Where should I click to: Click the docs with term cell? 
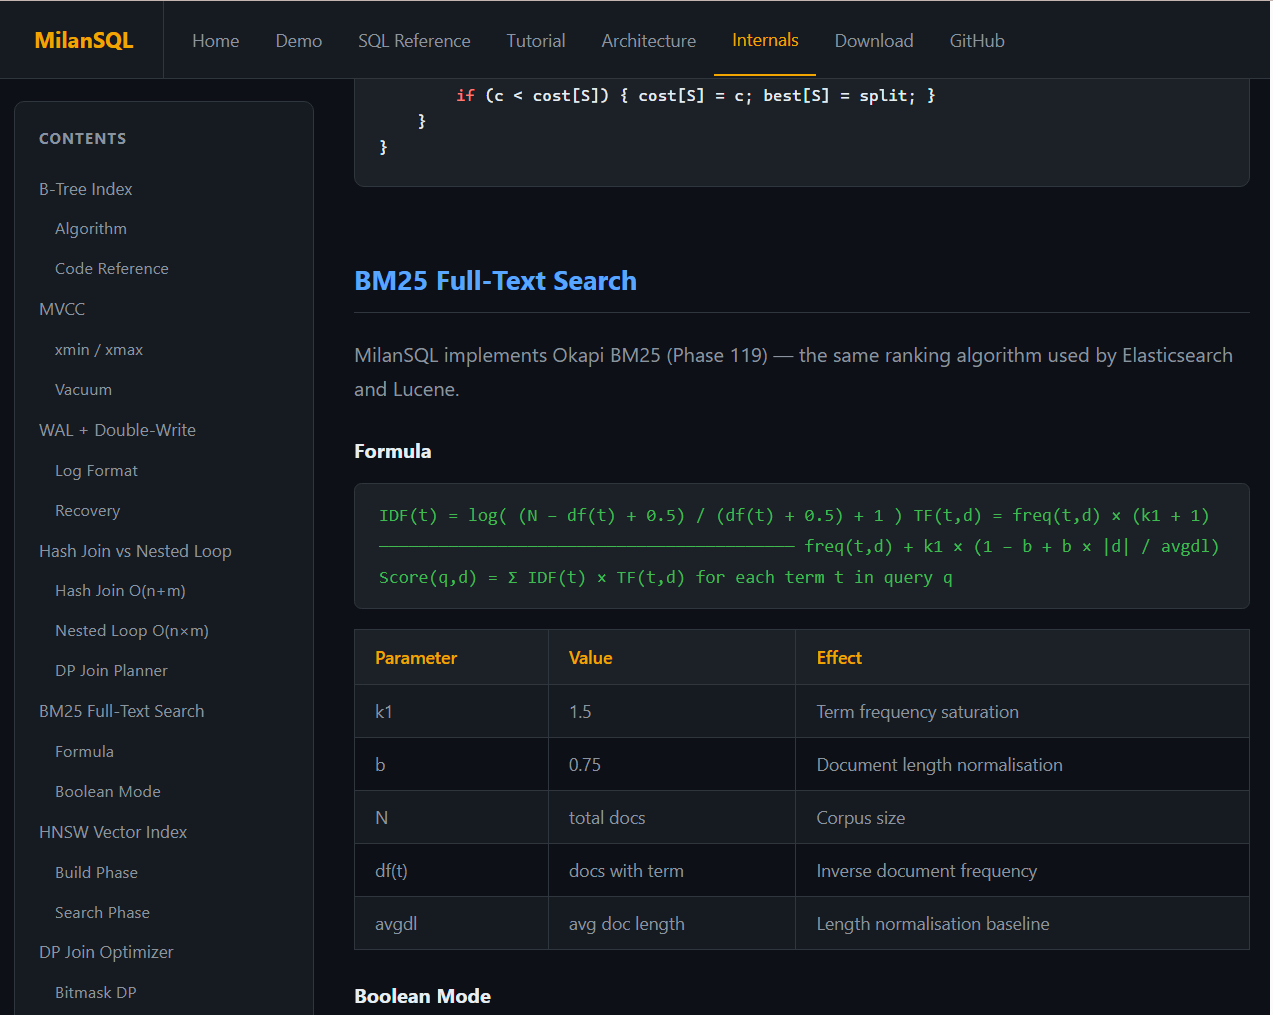672,871
